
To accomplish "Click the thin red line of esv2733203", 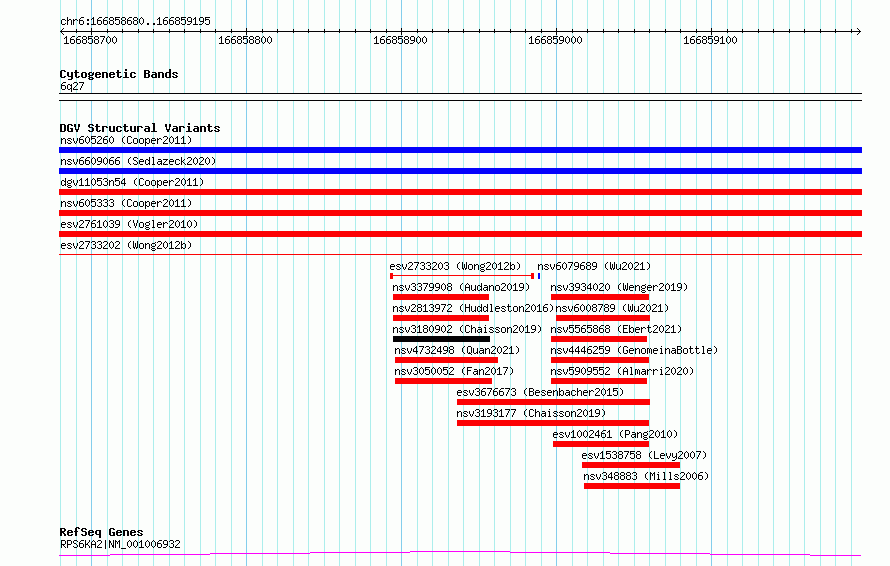I will [462, 276].
